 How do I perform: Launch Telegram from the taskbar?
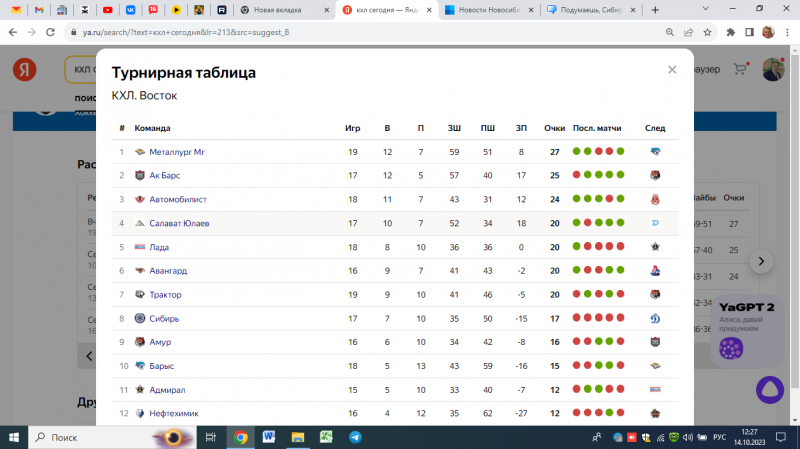tap(355, 437)
